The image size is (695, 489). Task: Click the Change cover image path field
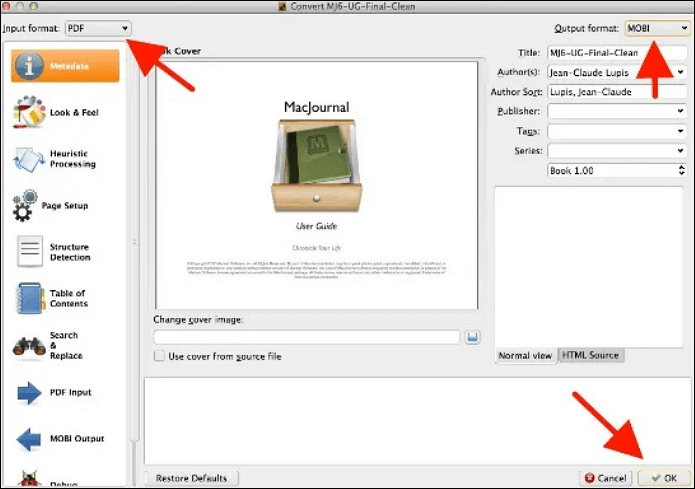pos(307,337)
